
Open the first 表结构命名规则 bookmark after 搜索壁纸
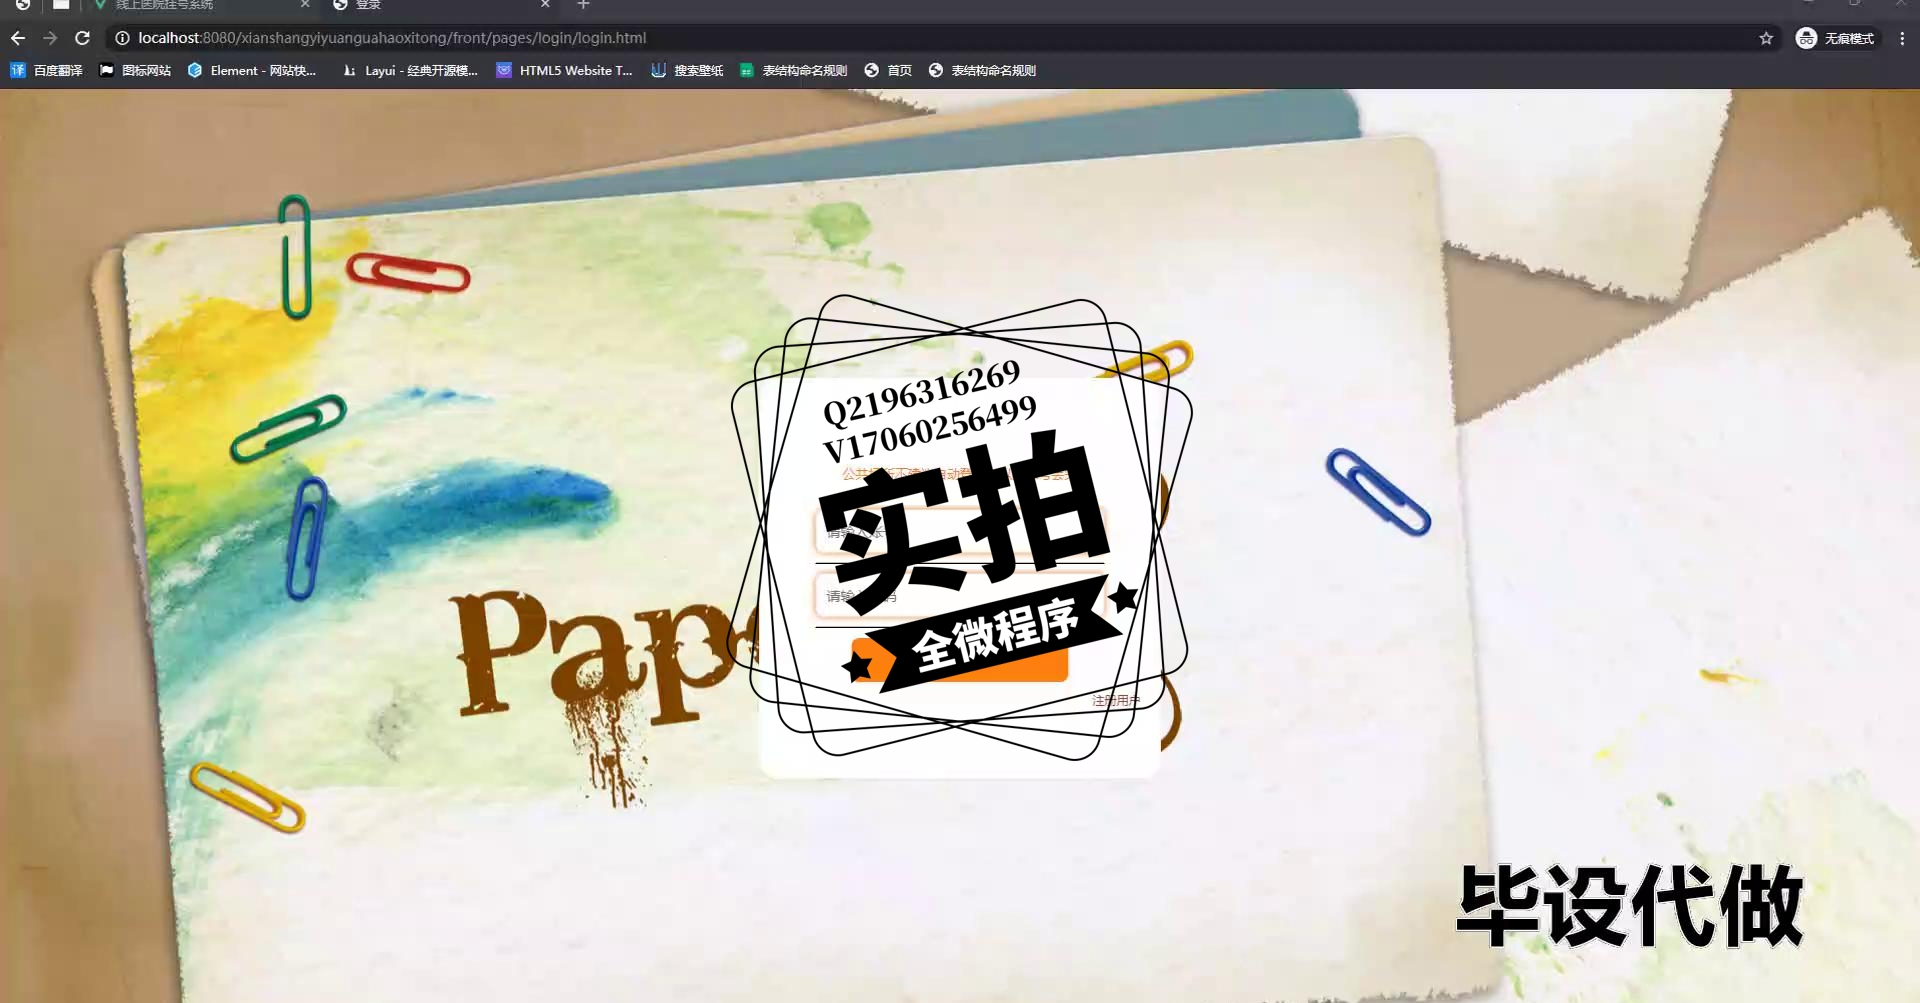[794, 70]
